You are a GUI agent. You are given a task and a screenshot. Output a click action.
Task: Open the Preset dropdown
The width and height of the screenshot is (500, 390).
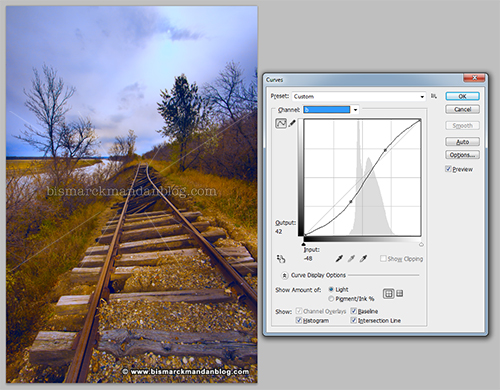tap(359, 96)
